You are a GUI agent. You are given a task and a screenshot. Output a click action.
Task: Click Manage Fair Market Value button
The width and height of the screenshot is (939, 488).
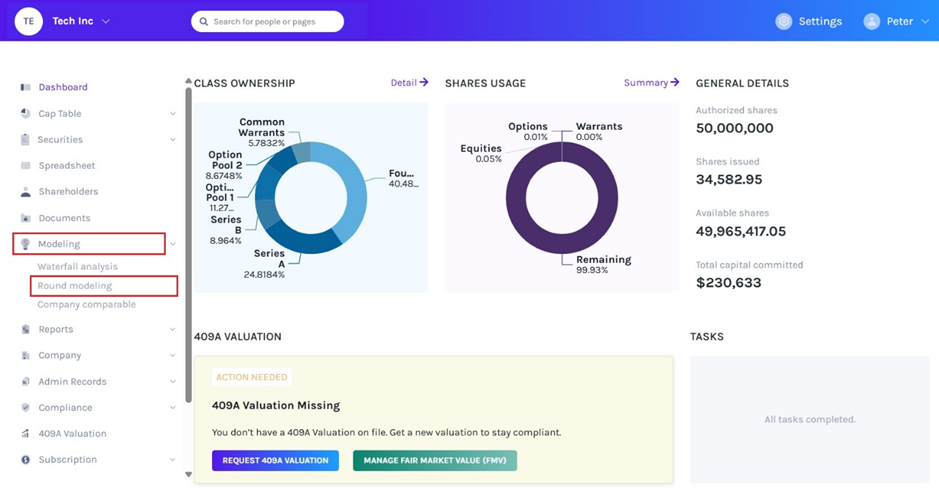[434, 460]
